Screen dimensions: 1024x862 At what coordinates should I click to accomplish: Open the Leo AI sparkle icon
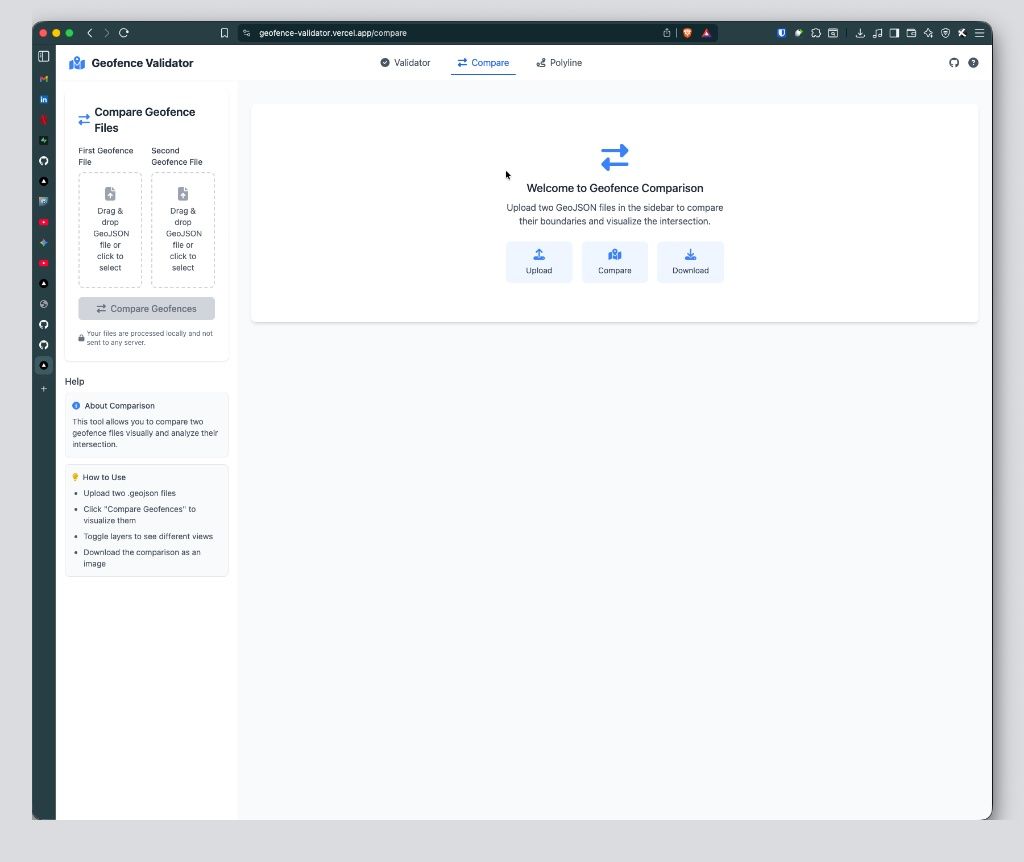coord(928,33)
